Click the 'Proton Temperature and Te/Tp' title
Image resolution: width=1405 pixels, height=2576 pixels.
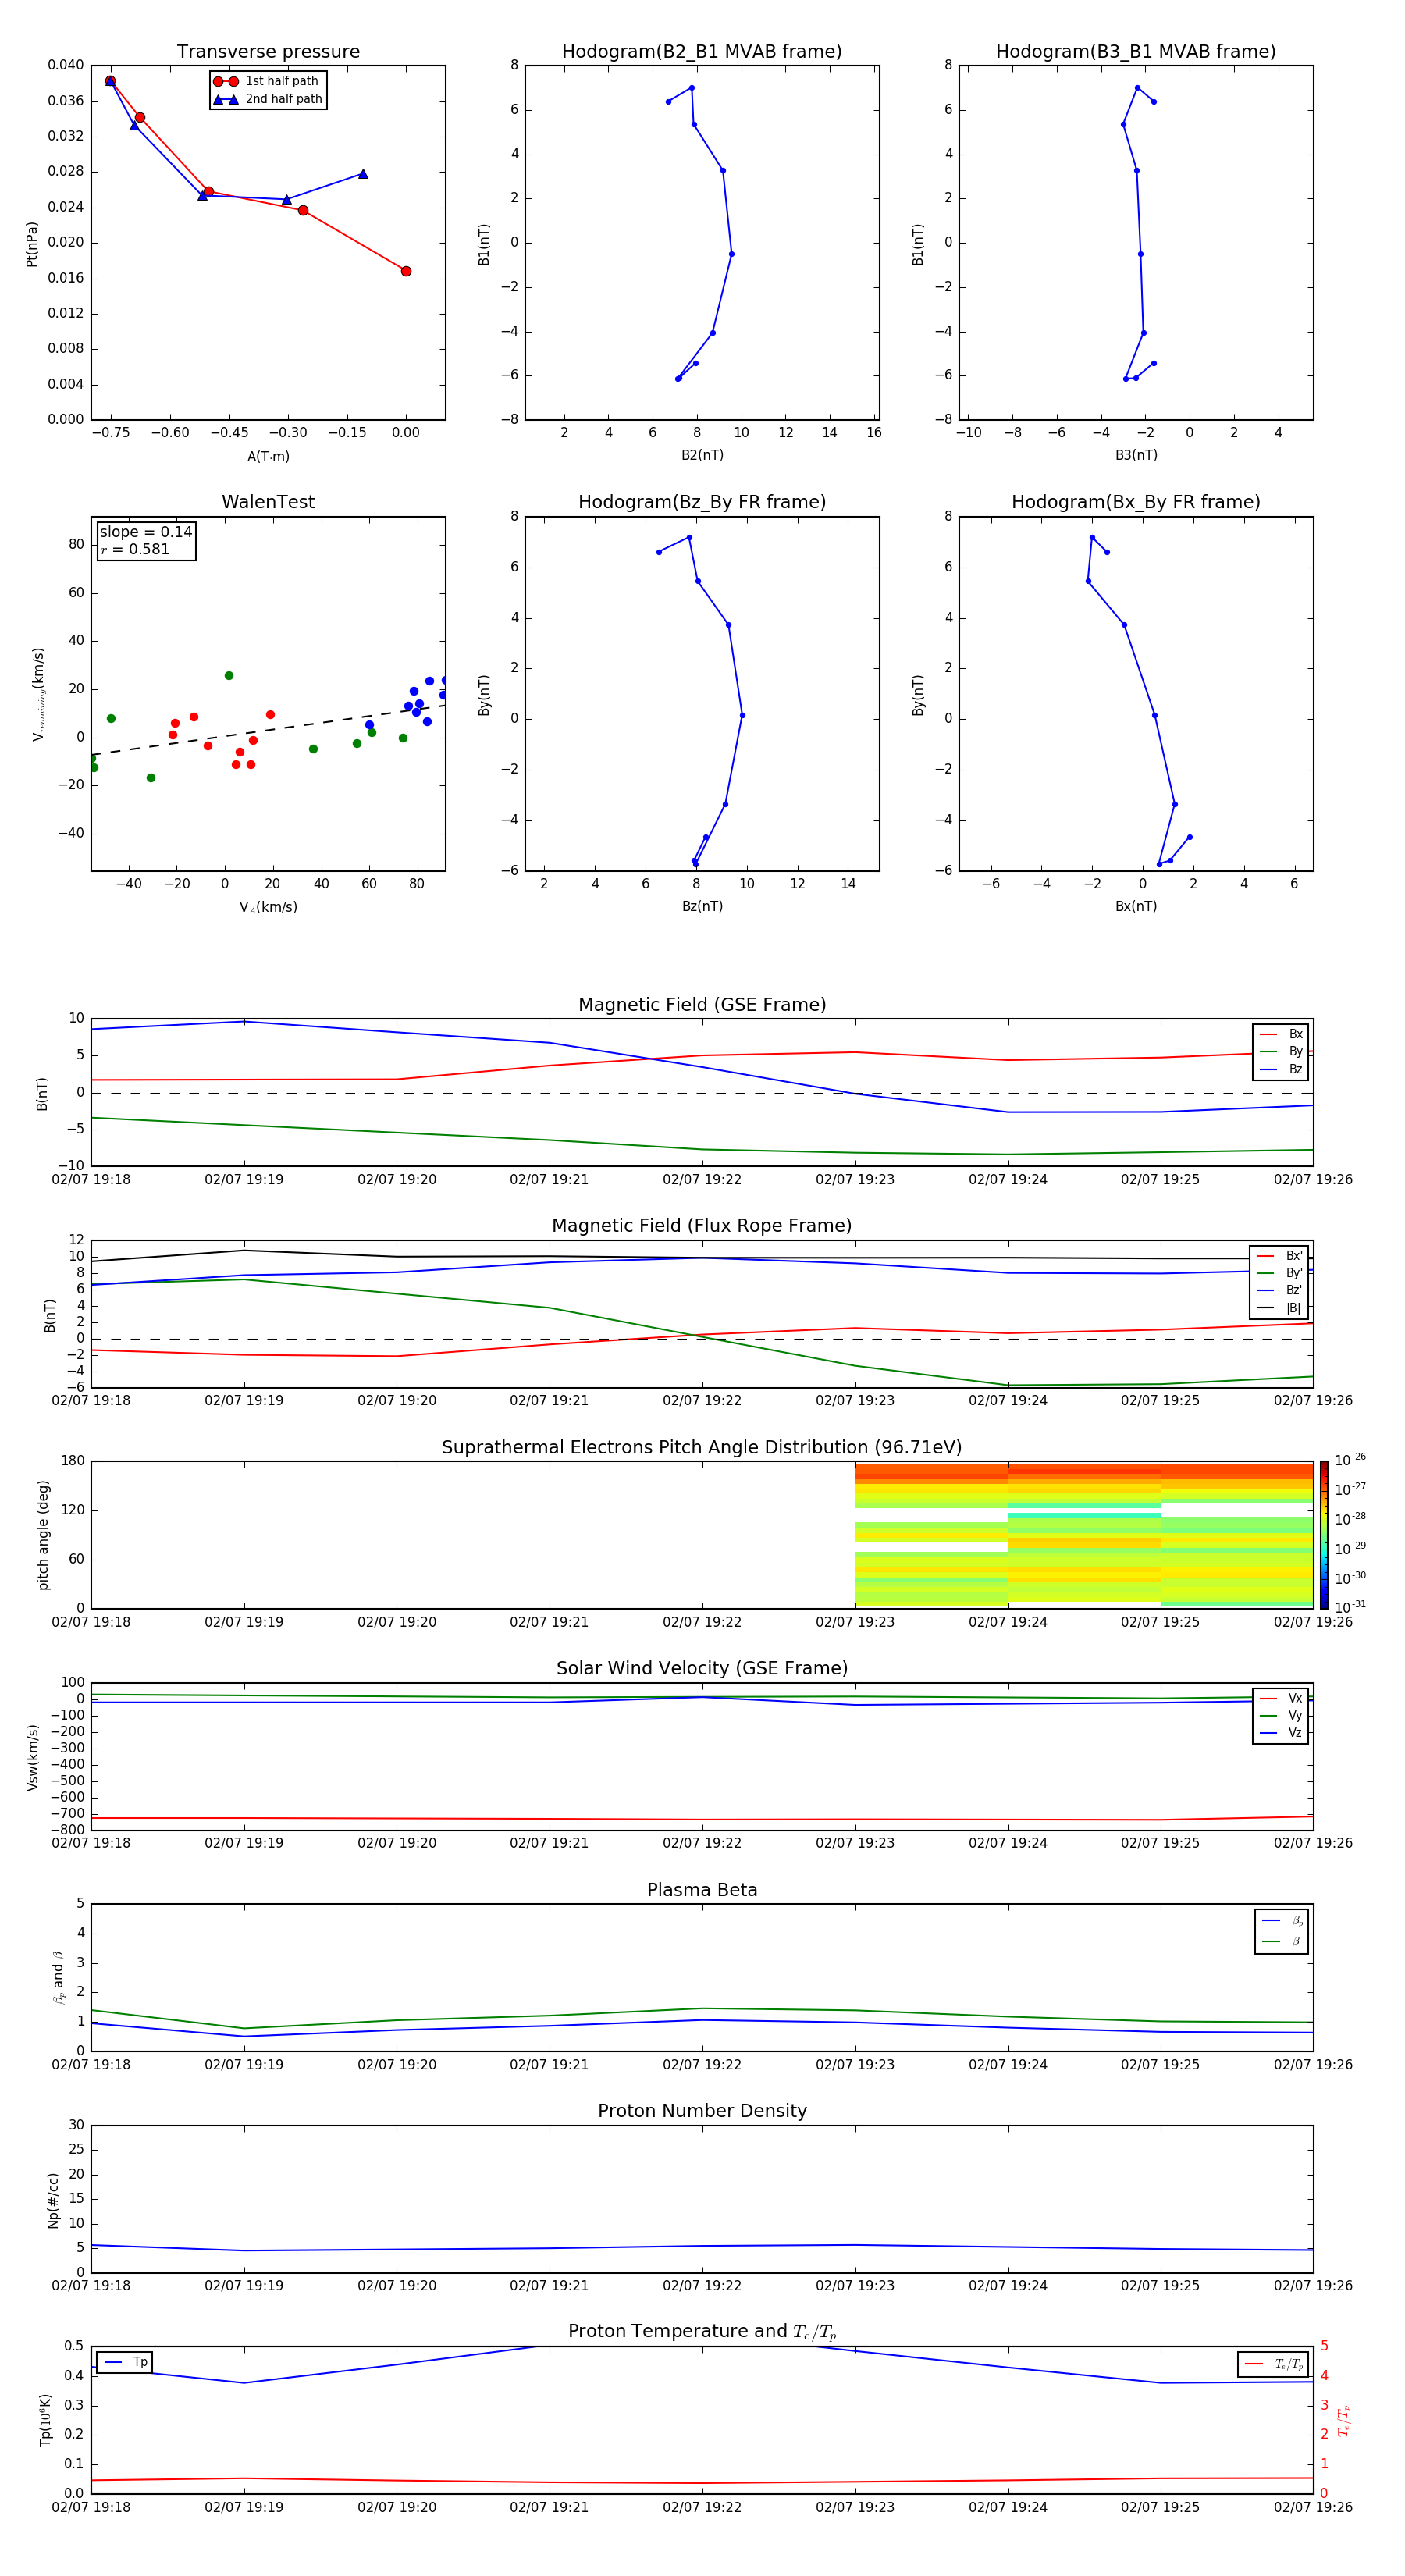point(702,2332)
